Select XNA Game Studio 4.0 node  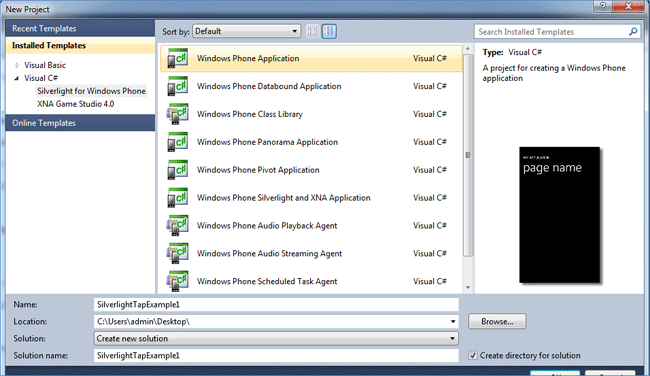[x=75, y=104]
